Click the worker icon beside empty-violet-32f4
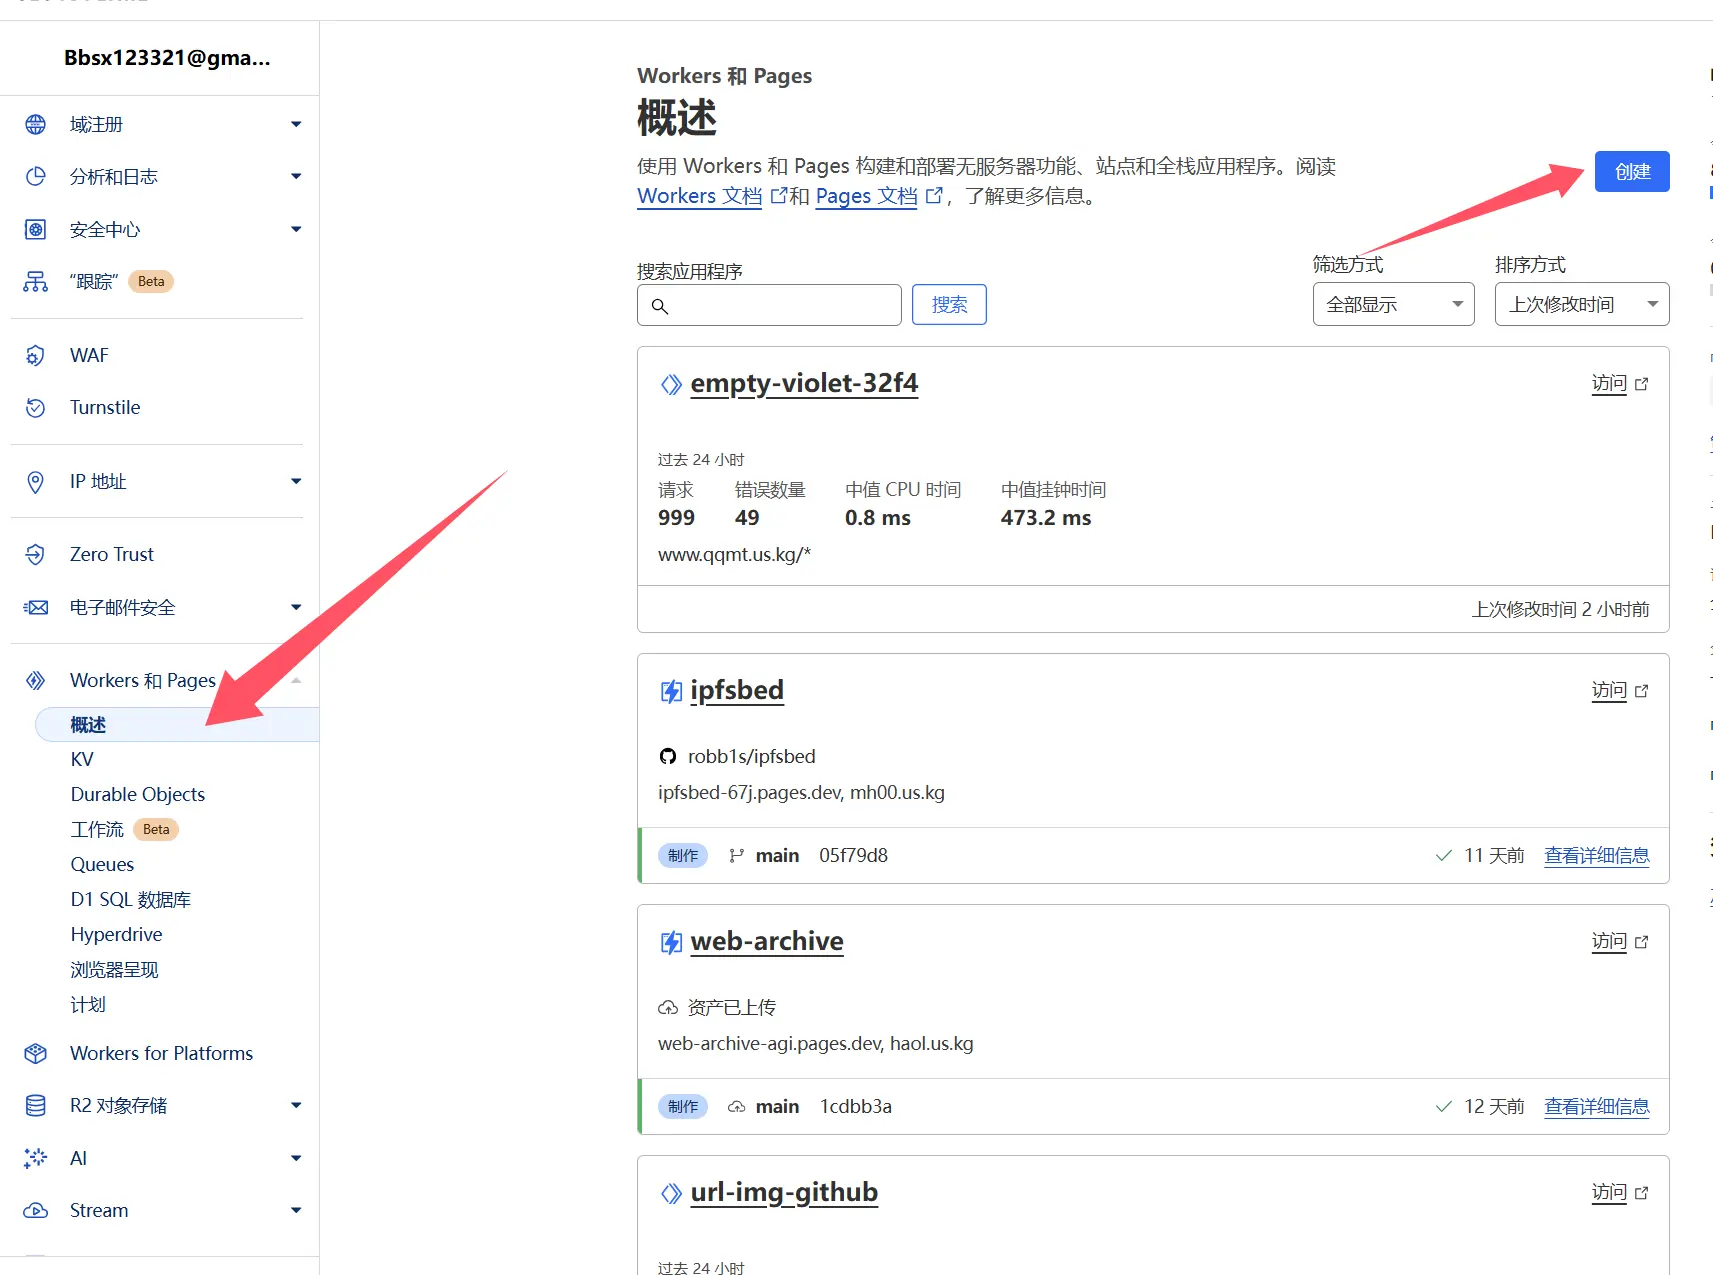1713x1275 pixels. pos(671,384)
